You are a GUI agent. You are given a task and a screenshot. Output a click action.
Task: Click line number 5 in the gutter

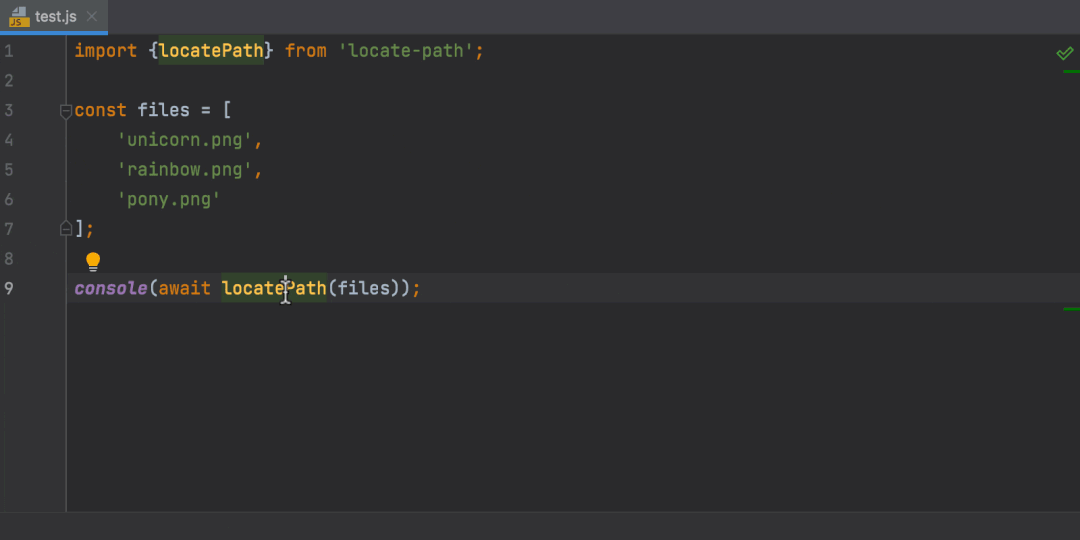pos(8,169)
